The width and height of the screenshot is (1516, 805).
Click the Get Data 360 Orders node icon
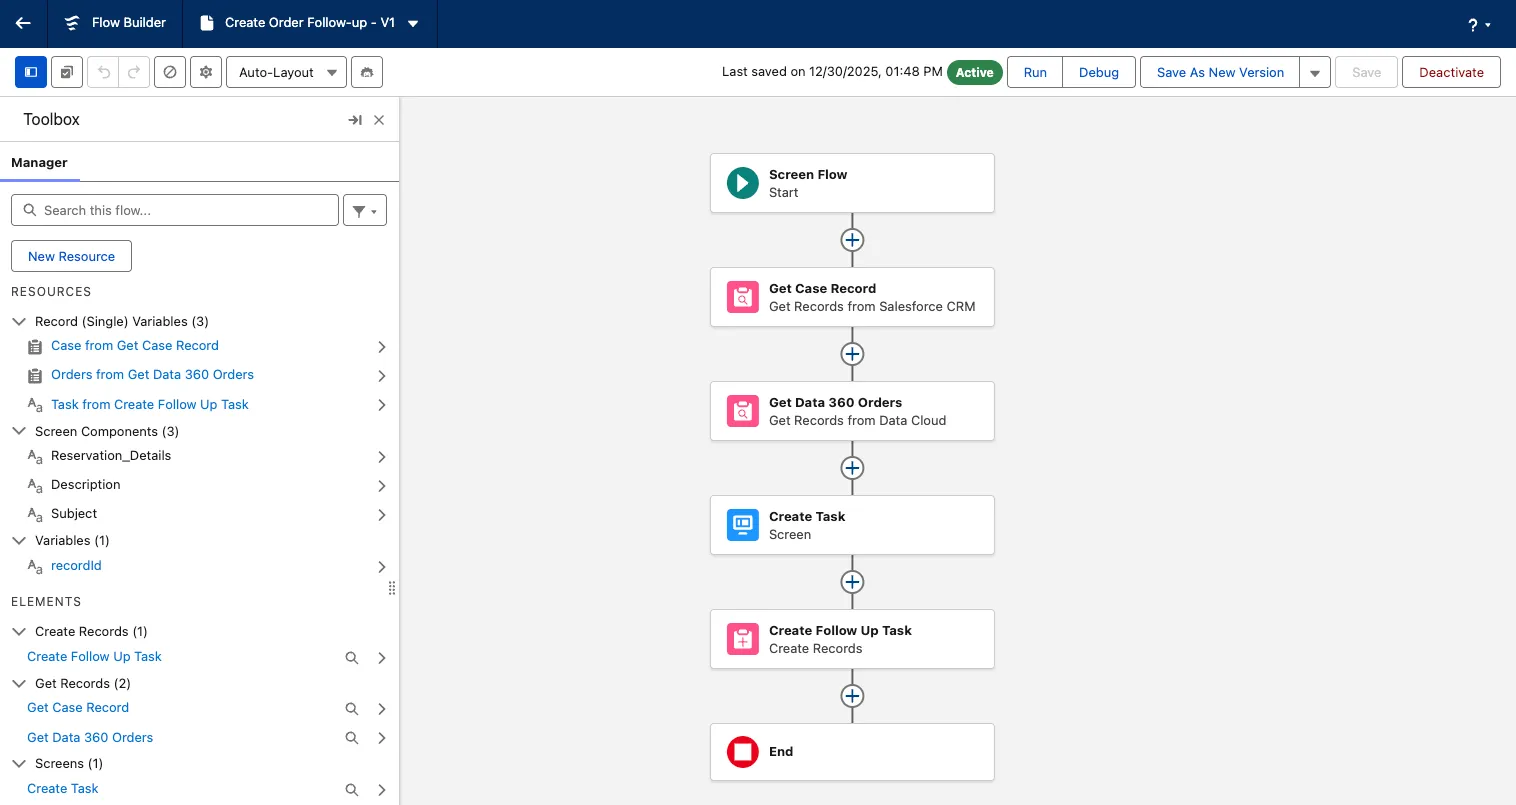(742, 411)
